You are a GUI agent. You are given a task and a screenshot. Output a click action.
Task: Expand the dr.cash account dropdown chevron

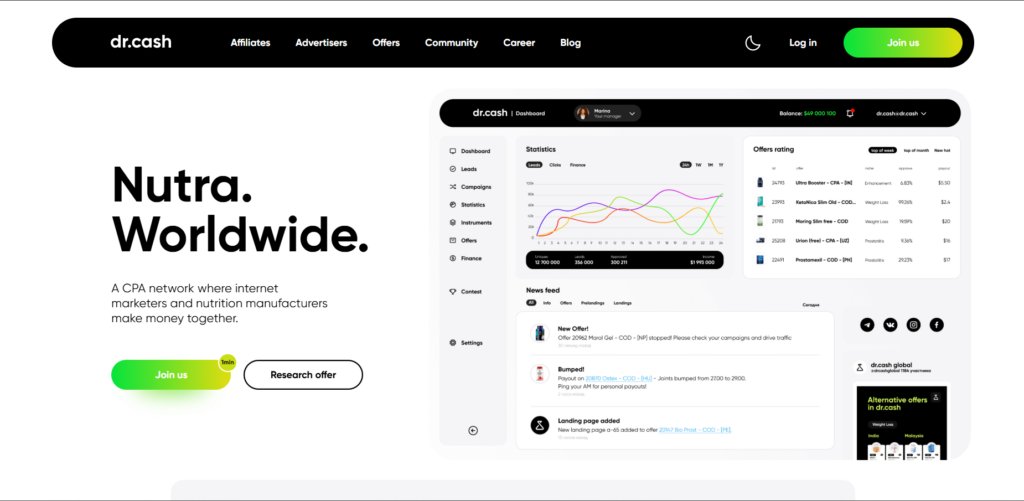pos(923,114)
